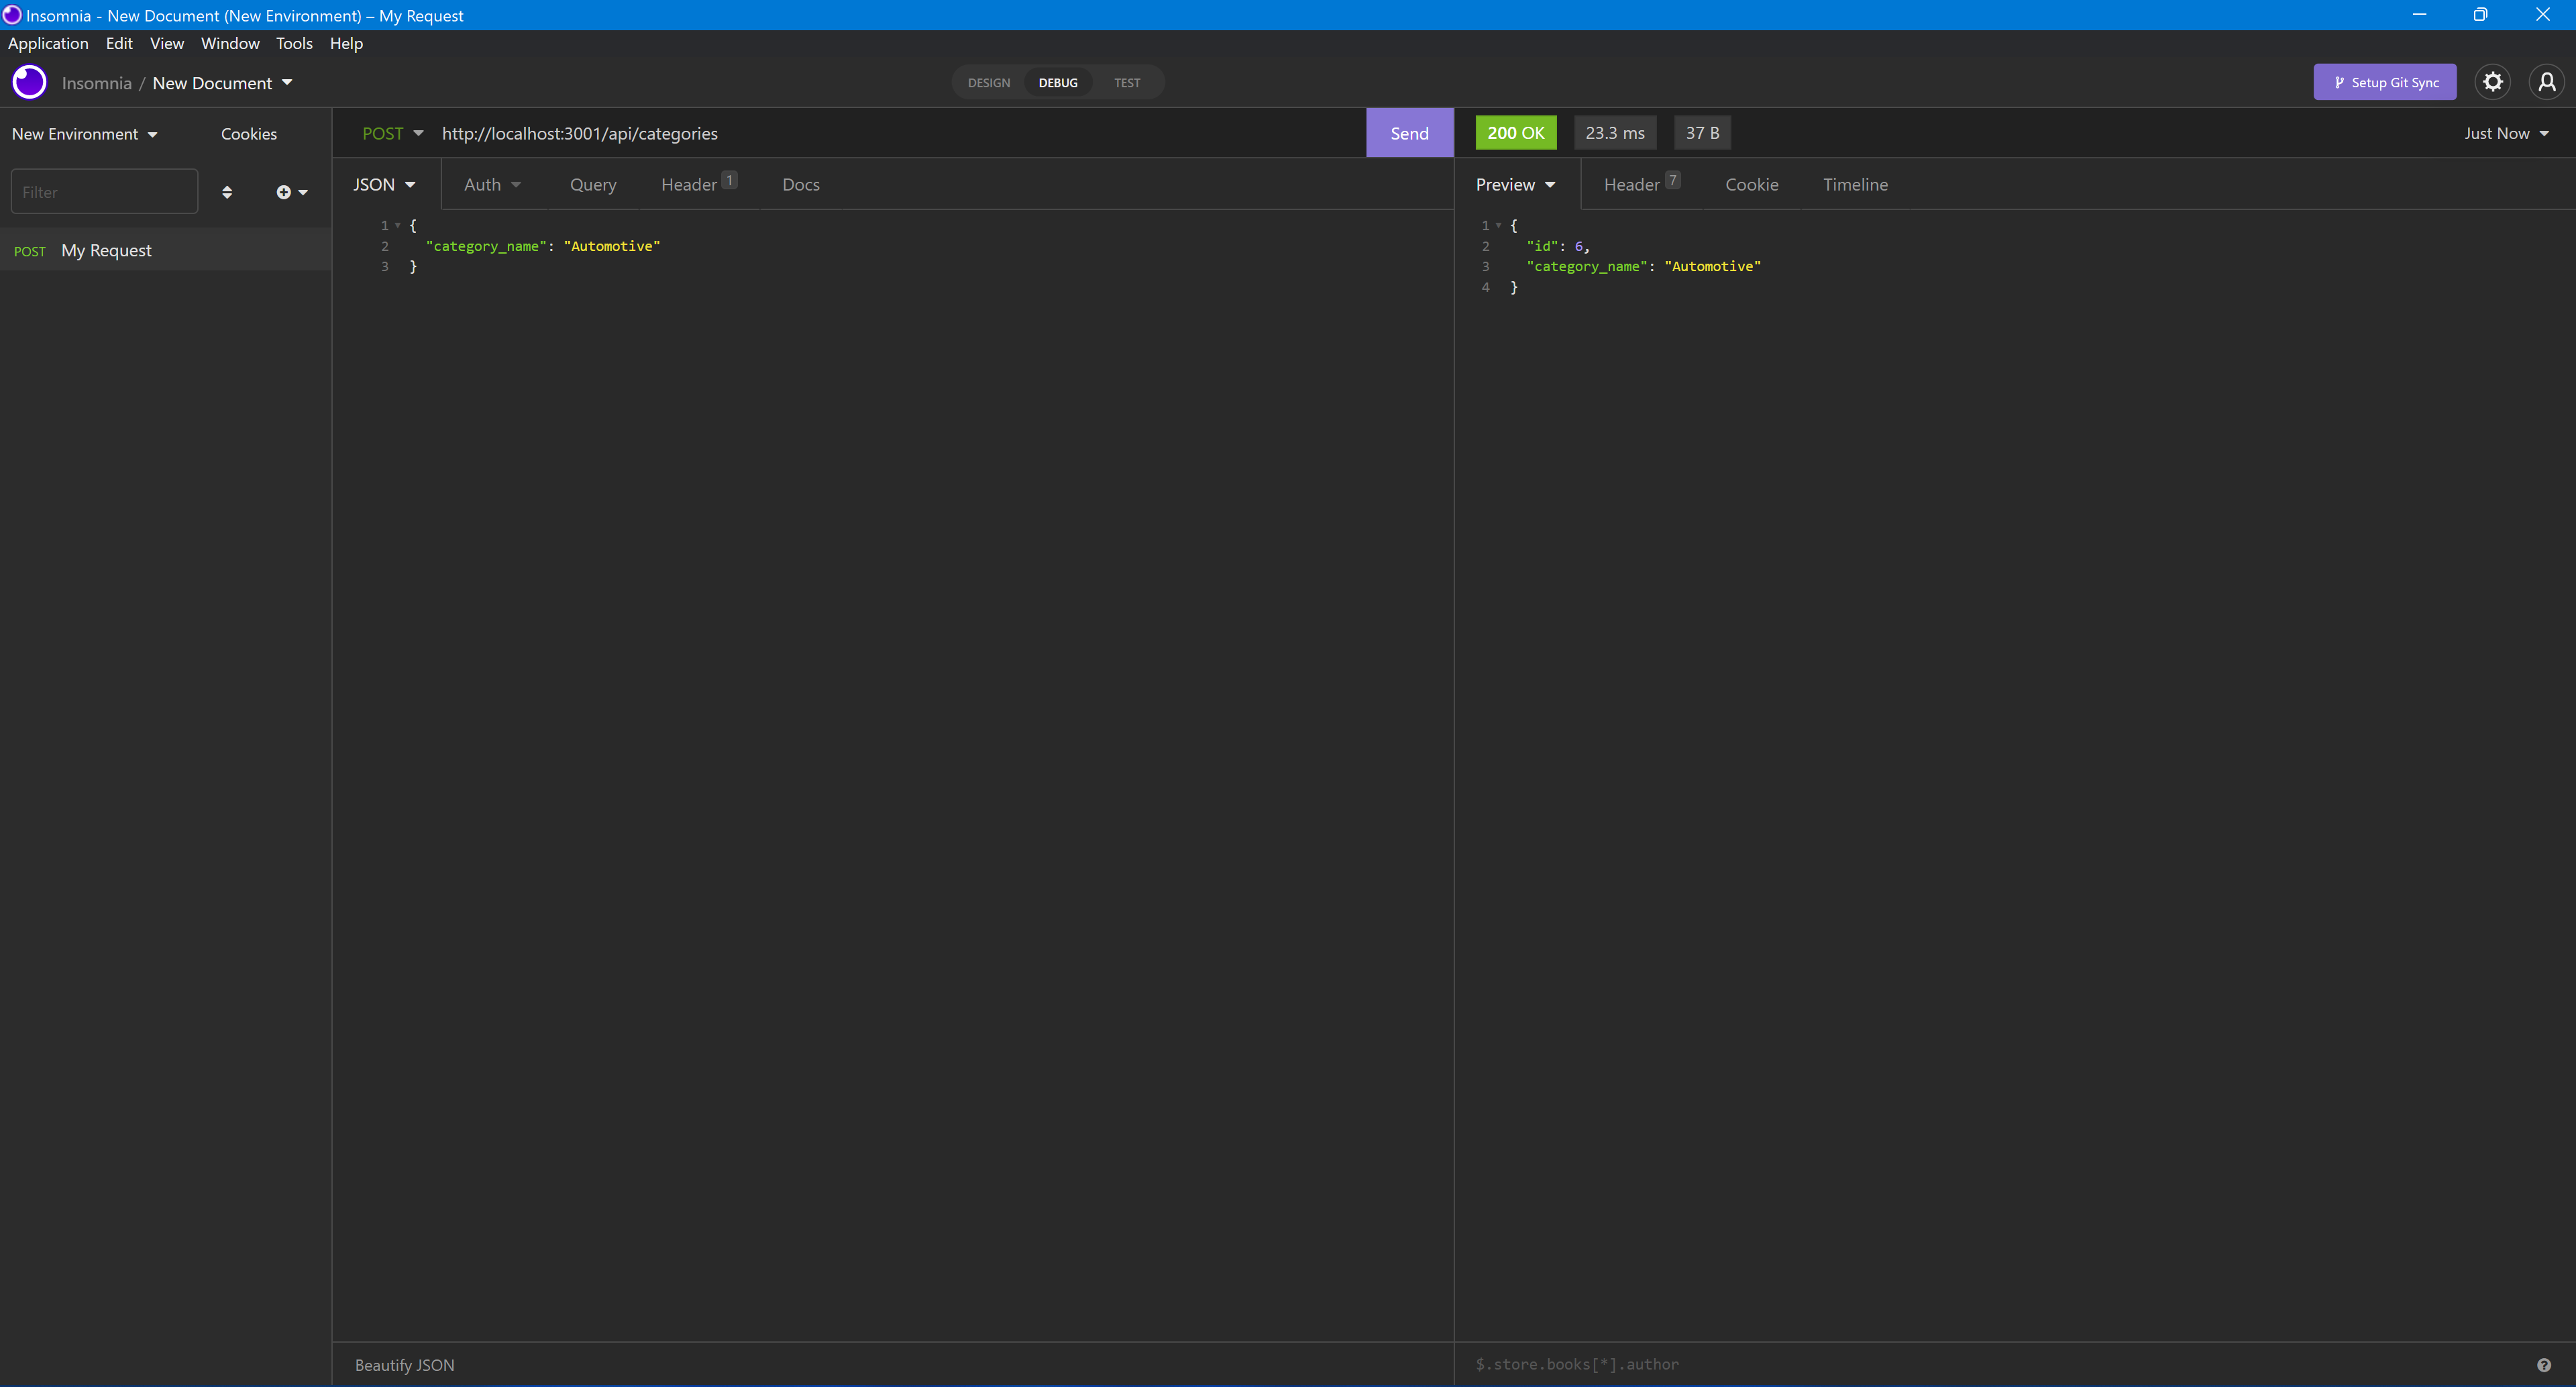Click the Insomnia logo icon
Screen dimensions: 2576x1387
tap(29, 82)
